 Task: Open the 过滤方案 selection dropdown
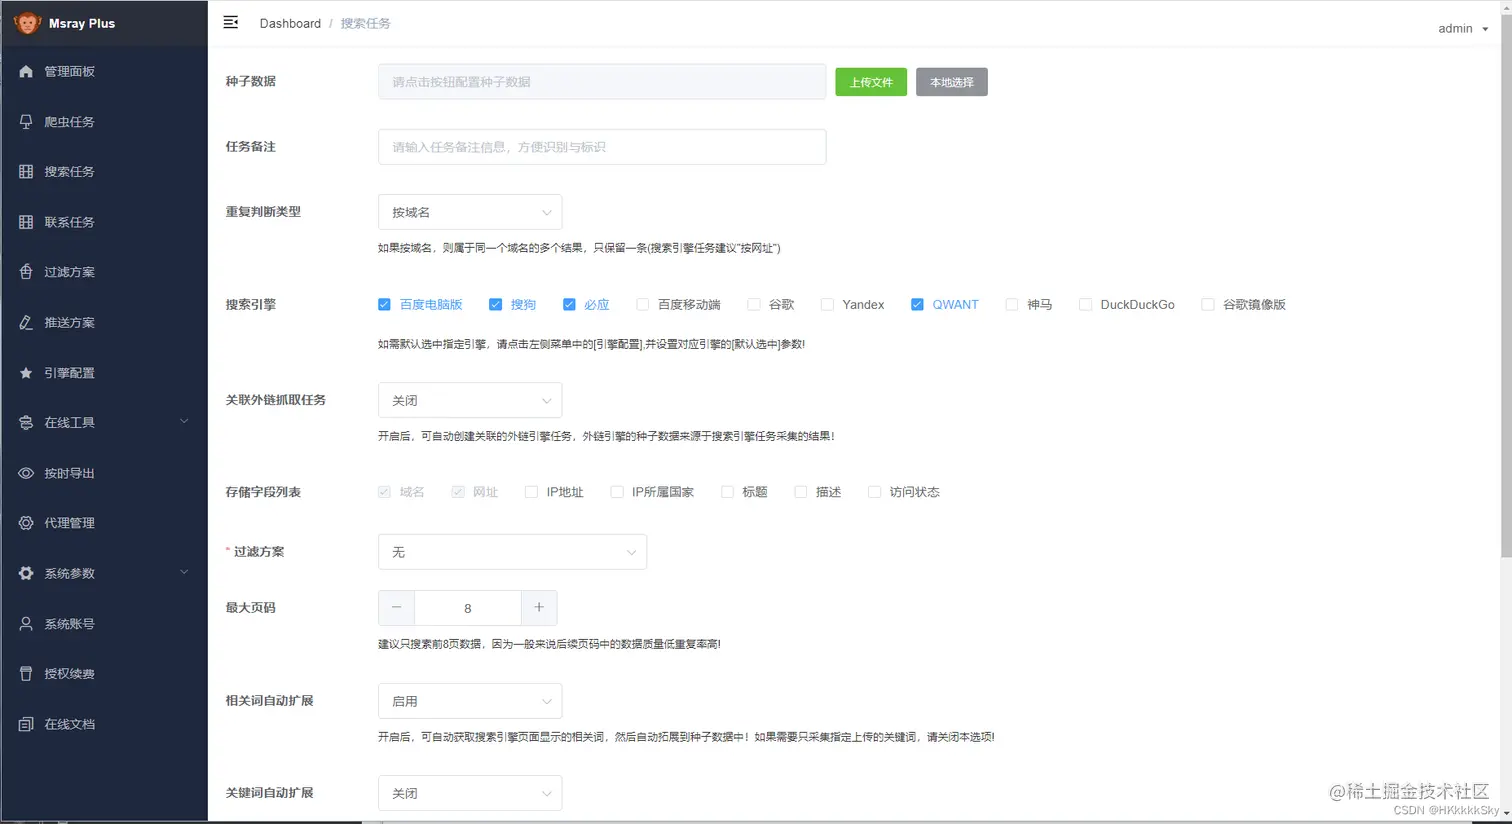click(x=512, y=552)
